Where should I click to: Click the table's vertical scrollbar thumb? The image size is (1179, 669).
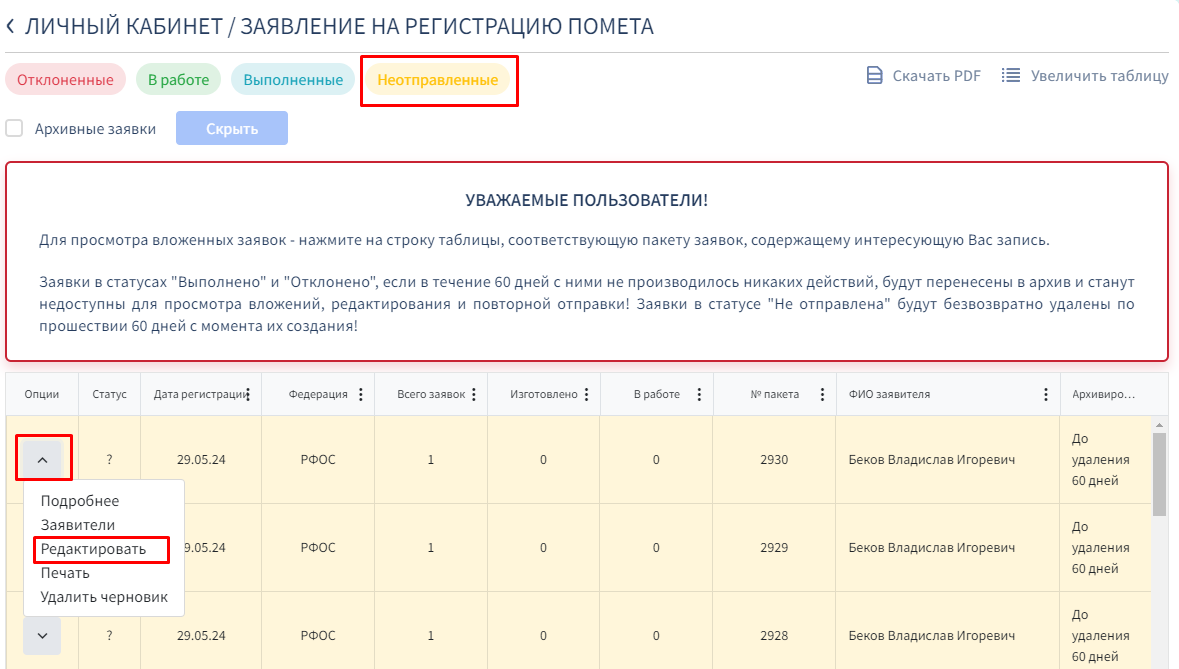tap(1159, 474)
